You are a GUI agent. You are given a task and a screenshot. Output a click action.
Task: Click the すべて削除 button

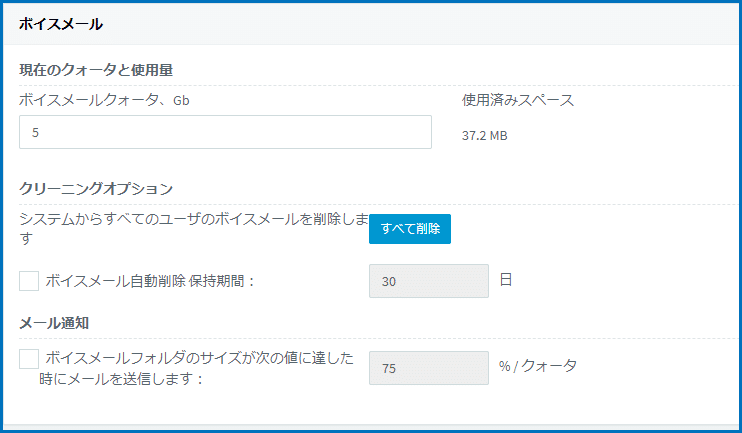(x=410, y=229)
